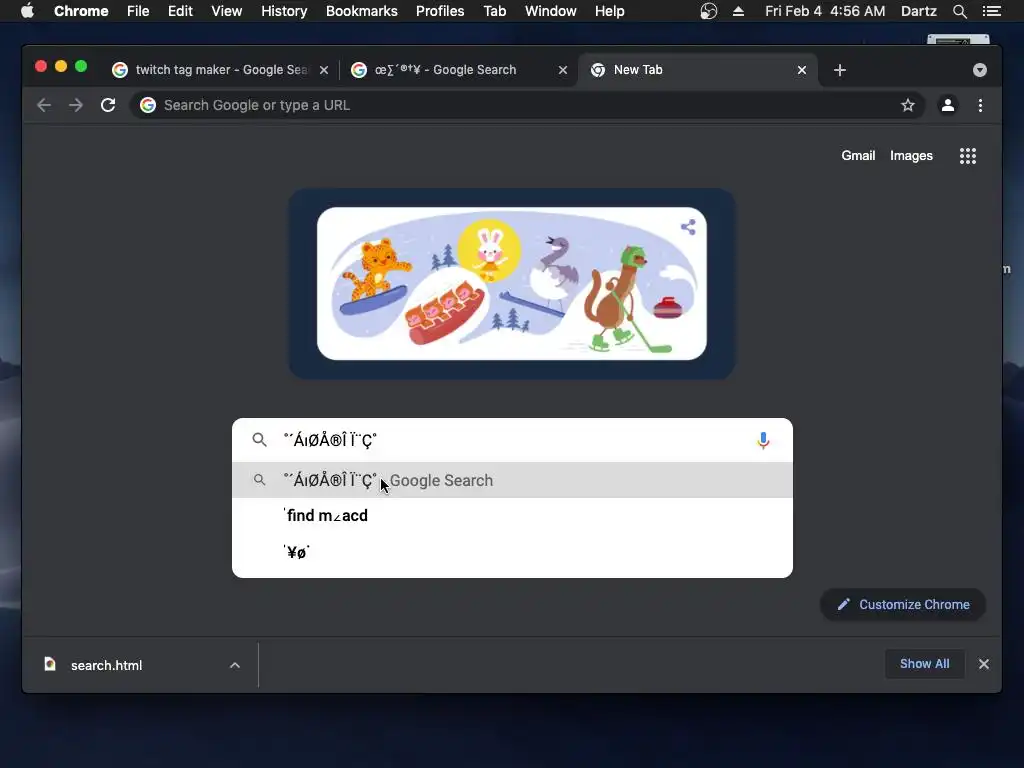Choose the '¥ø' suggestion
Screen dimensions: 1024x768
click(512, 552)
